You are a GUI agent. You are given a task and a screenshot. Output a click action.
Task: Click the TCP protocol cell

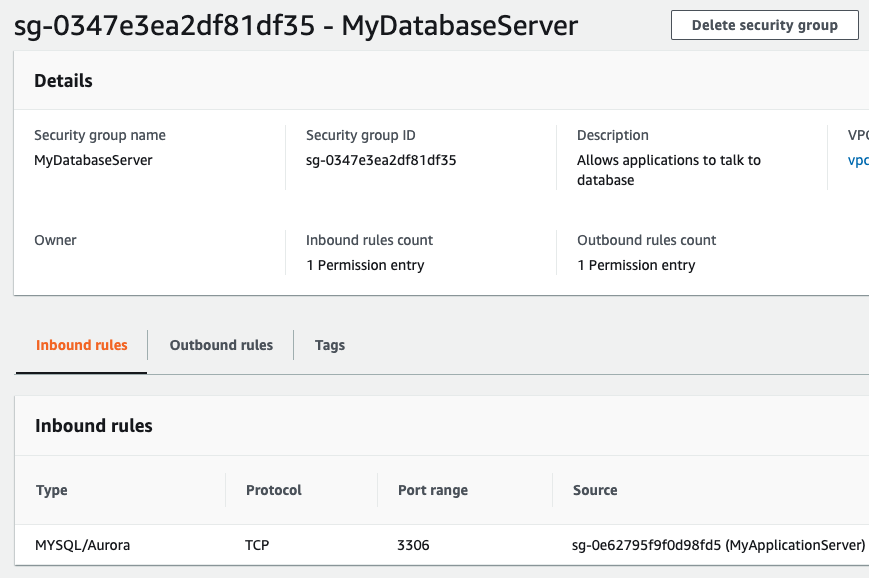(x=257, y=545)
